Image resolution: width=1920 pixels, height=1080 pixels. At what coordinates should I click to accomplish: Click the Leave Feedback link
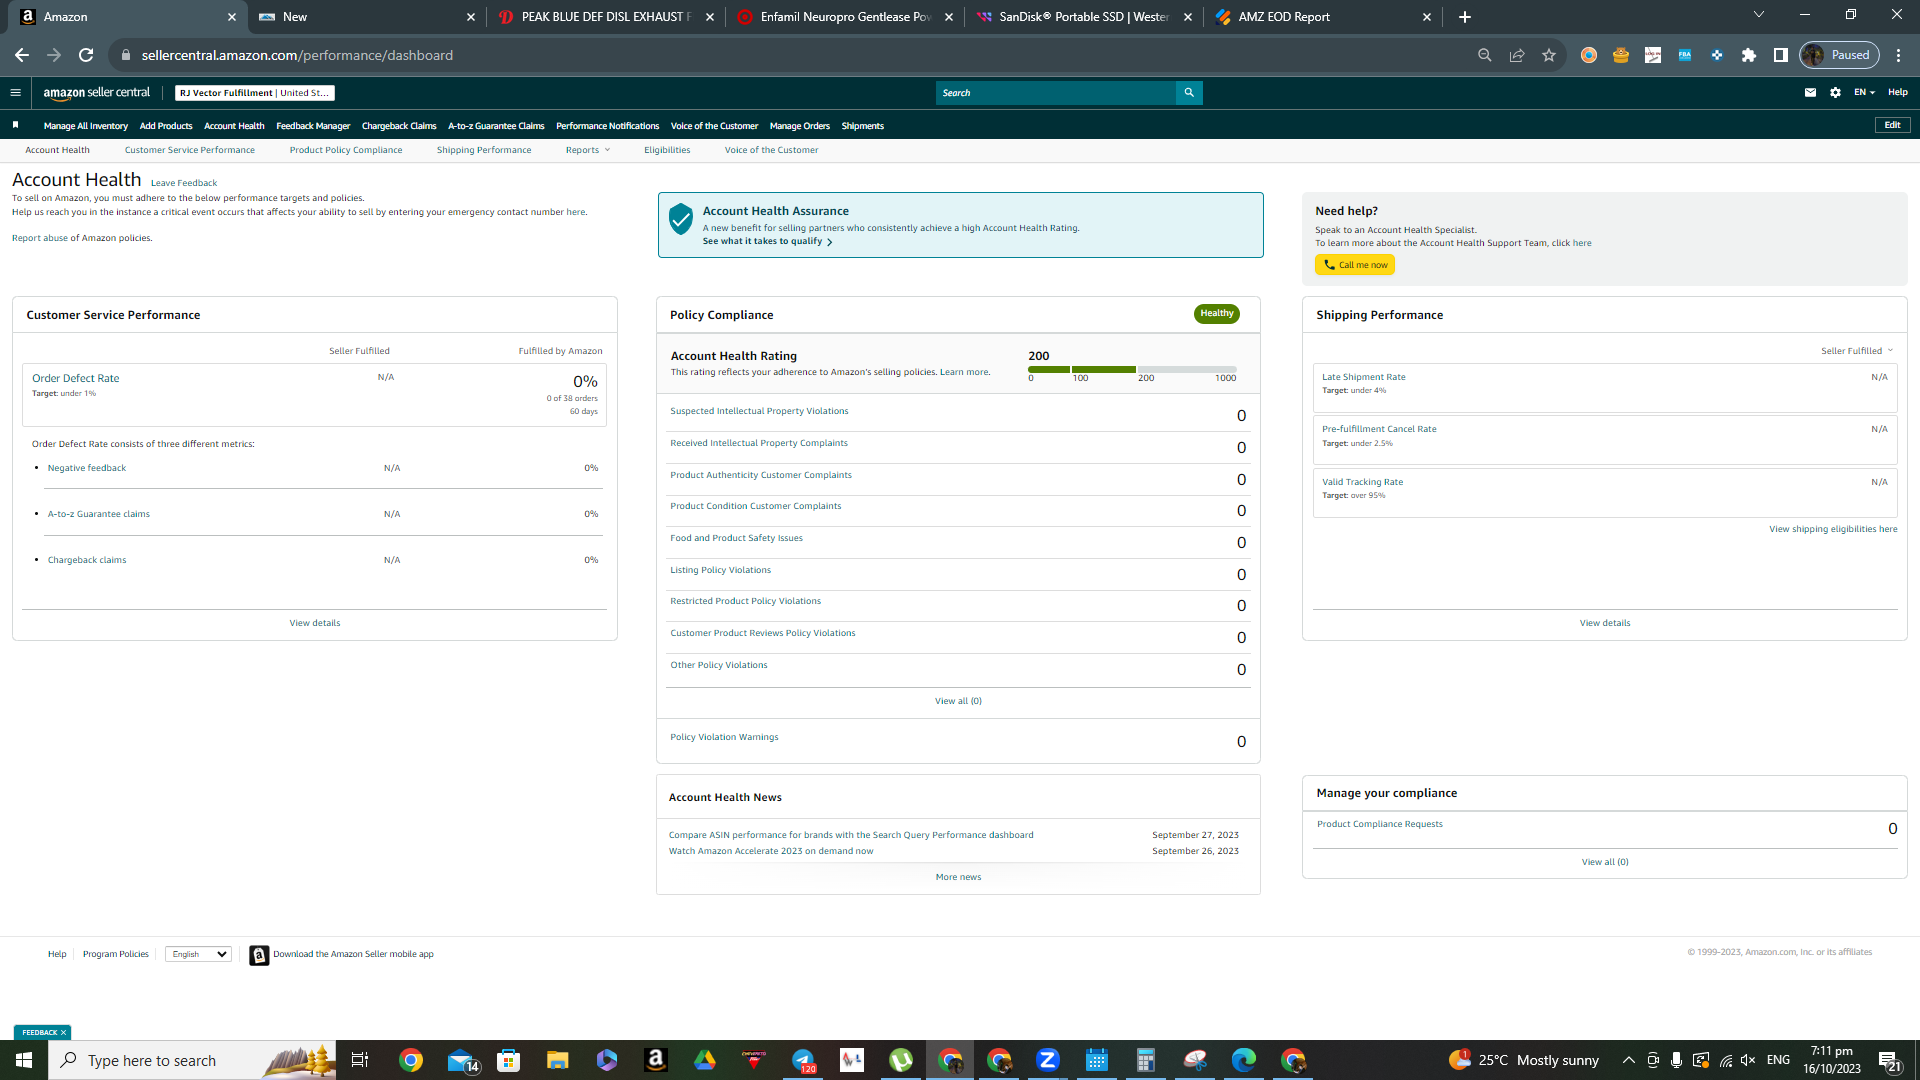[184, 183]
